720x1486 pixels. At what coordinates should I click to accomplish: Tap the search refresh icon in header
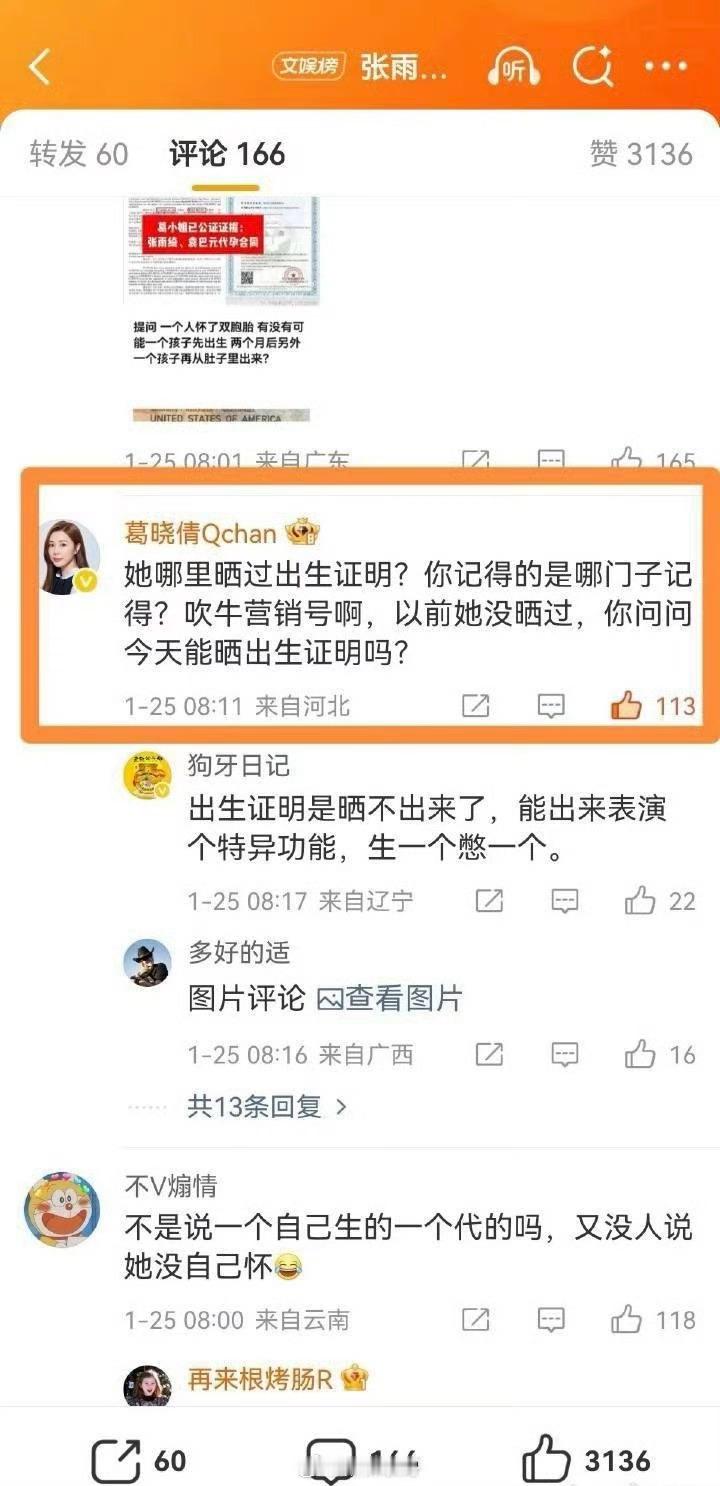pyautogui.click(x=592, y=67)
